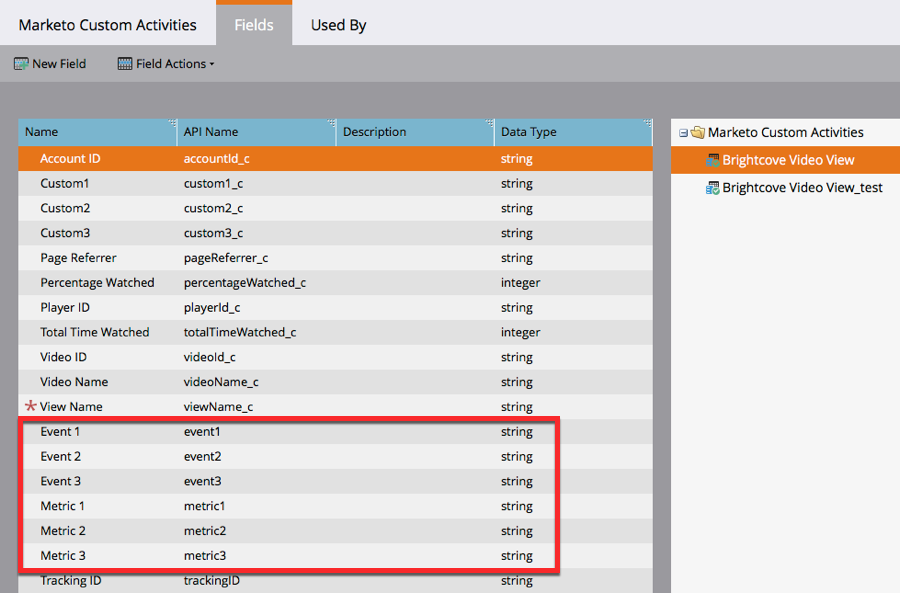Click the grid icon on the API Name header
The image size is (900, 593).
329,122
